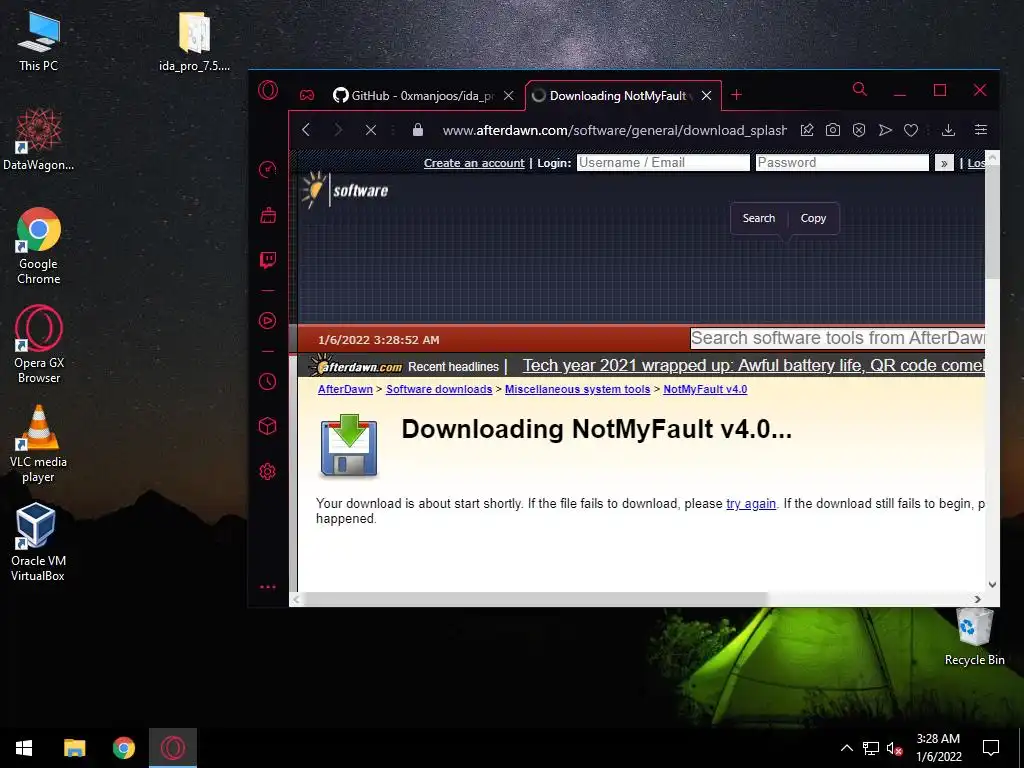Open History clock icon in sidebar
Image resolution: width=1024 pixels, height=768 pixels.
click(268, 381)
